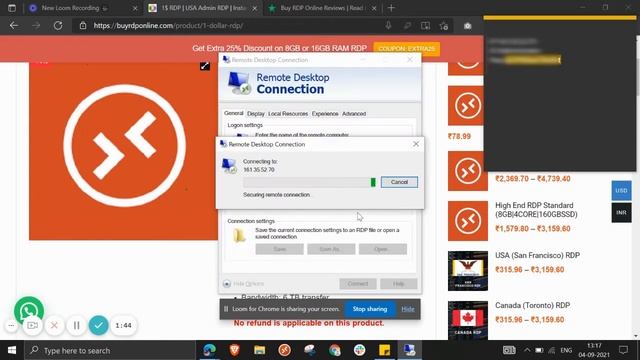Open USA (San Francisco) RDP link
The width and height of the screenshot is (640, 360).
537,256
